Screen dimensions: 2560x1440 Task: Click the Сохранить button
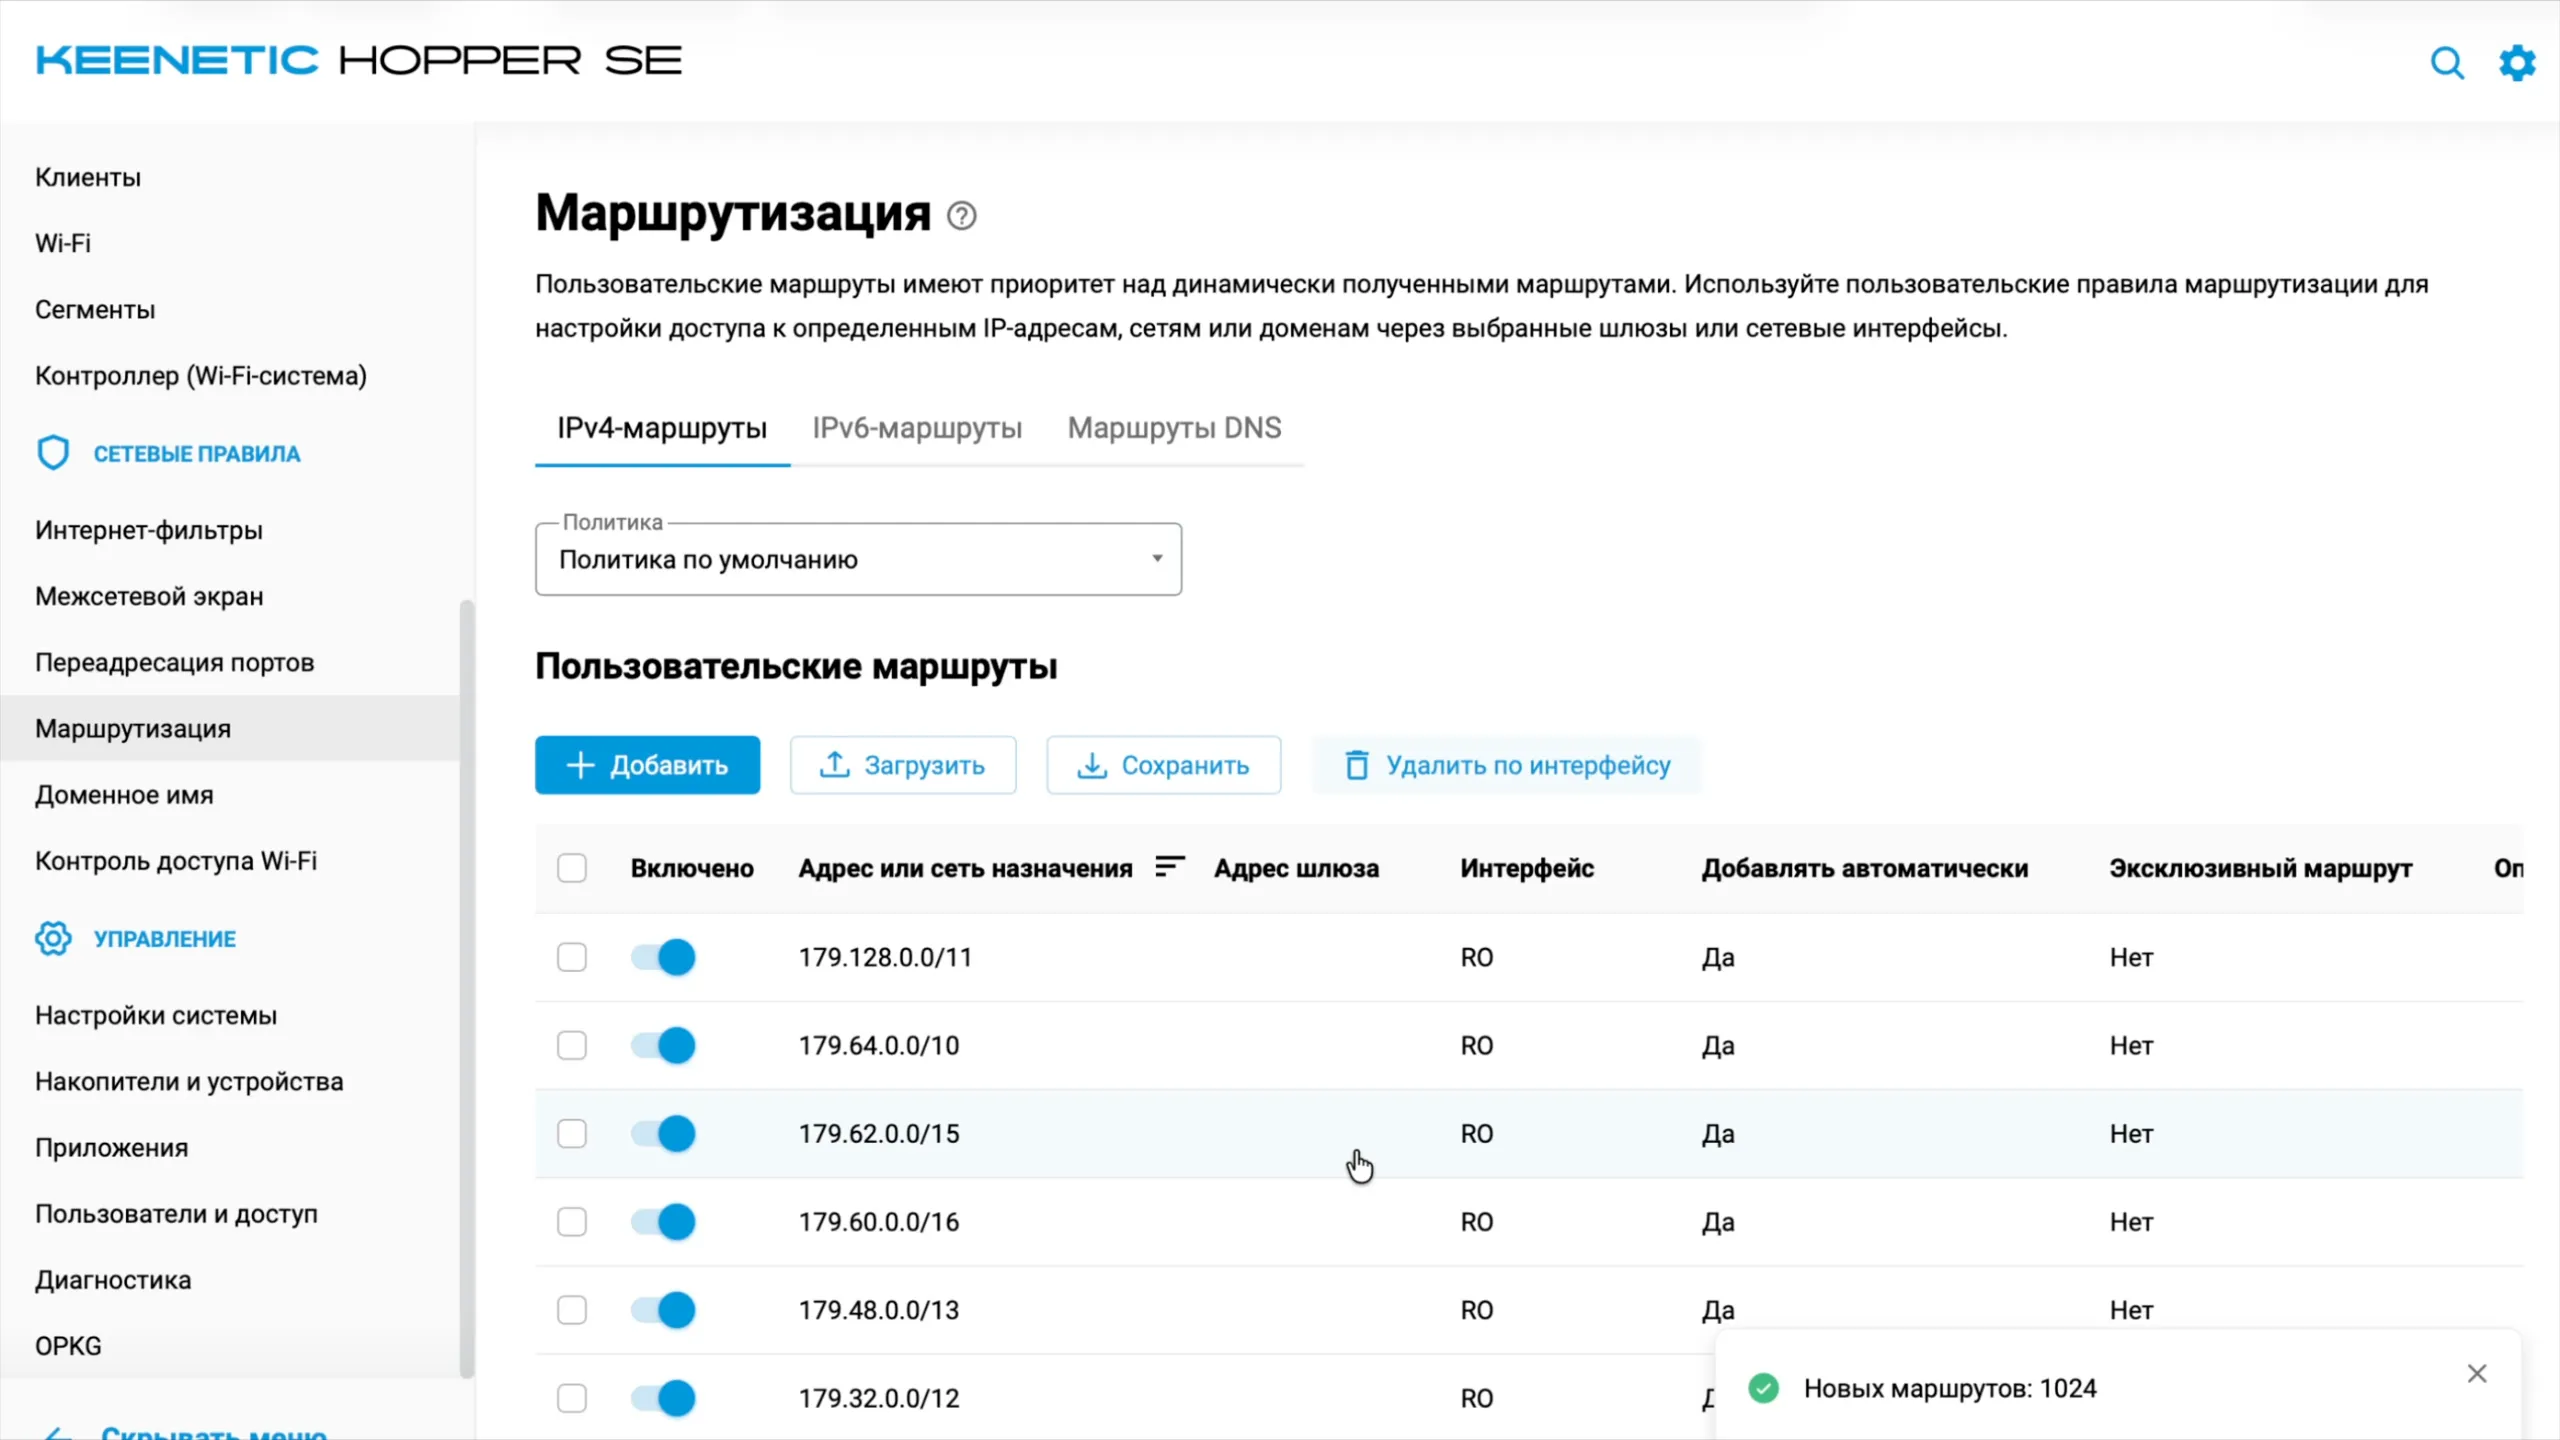(x=1163, y=765)
